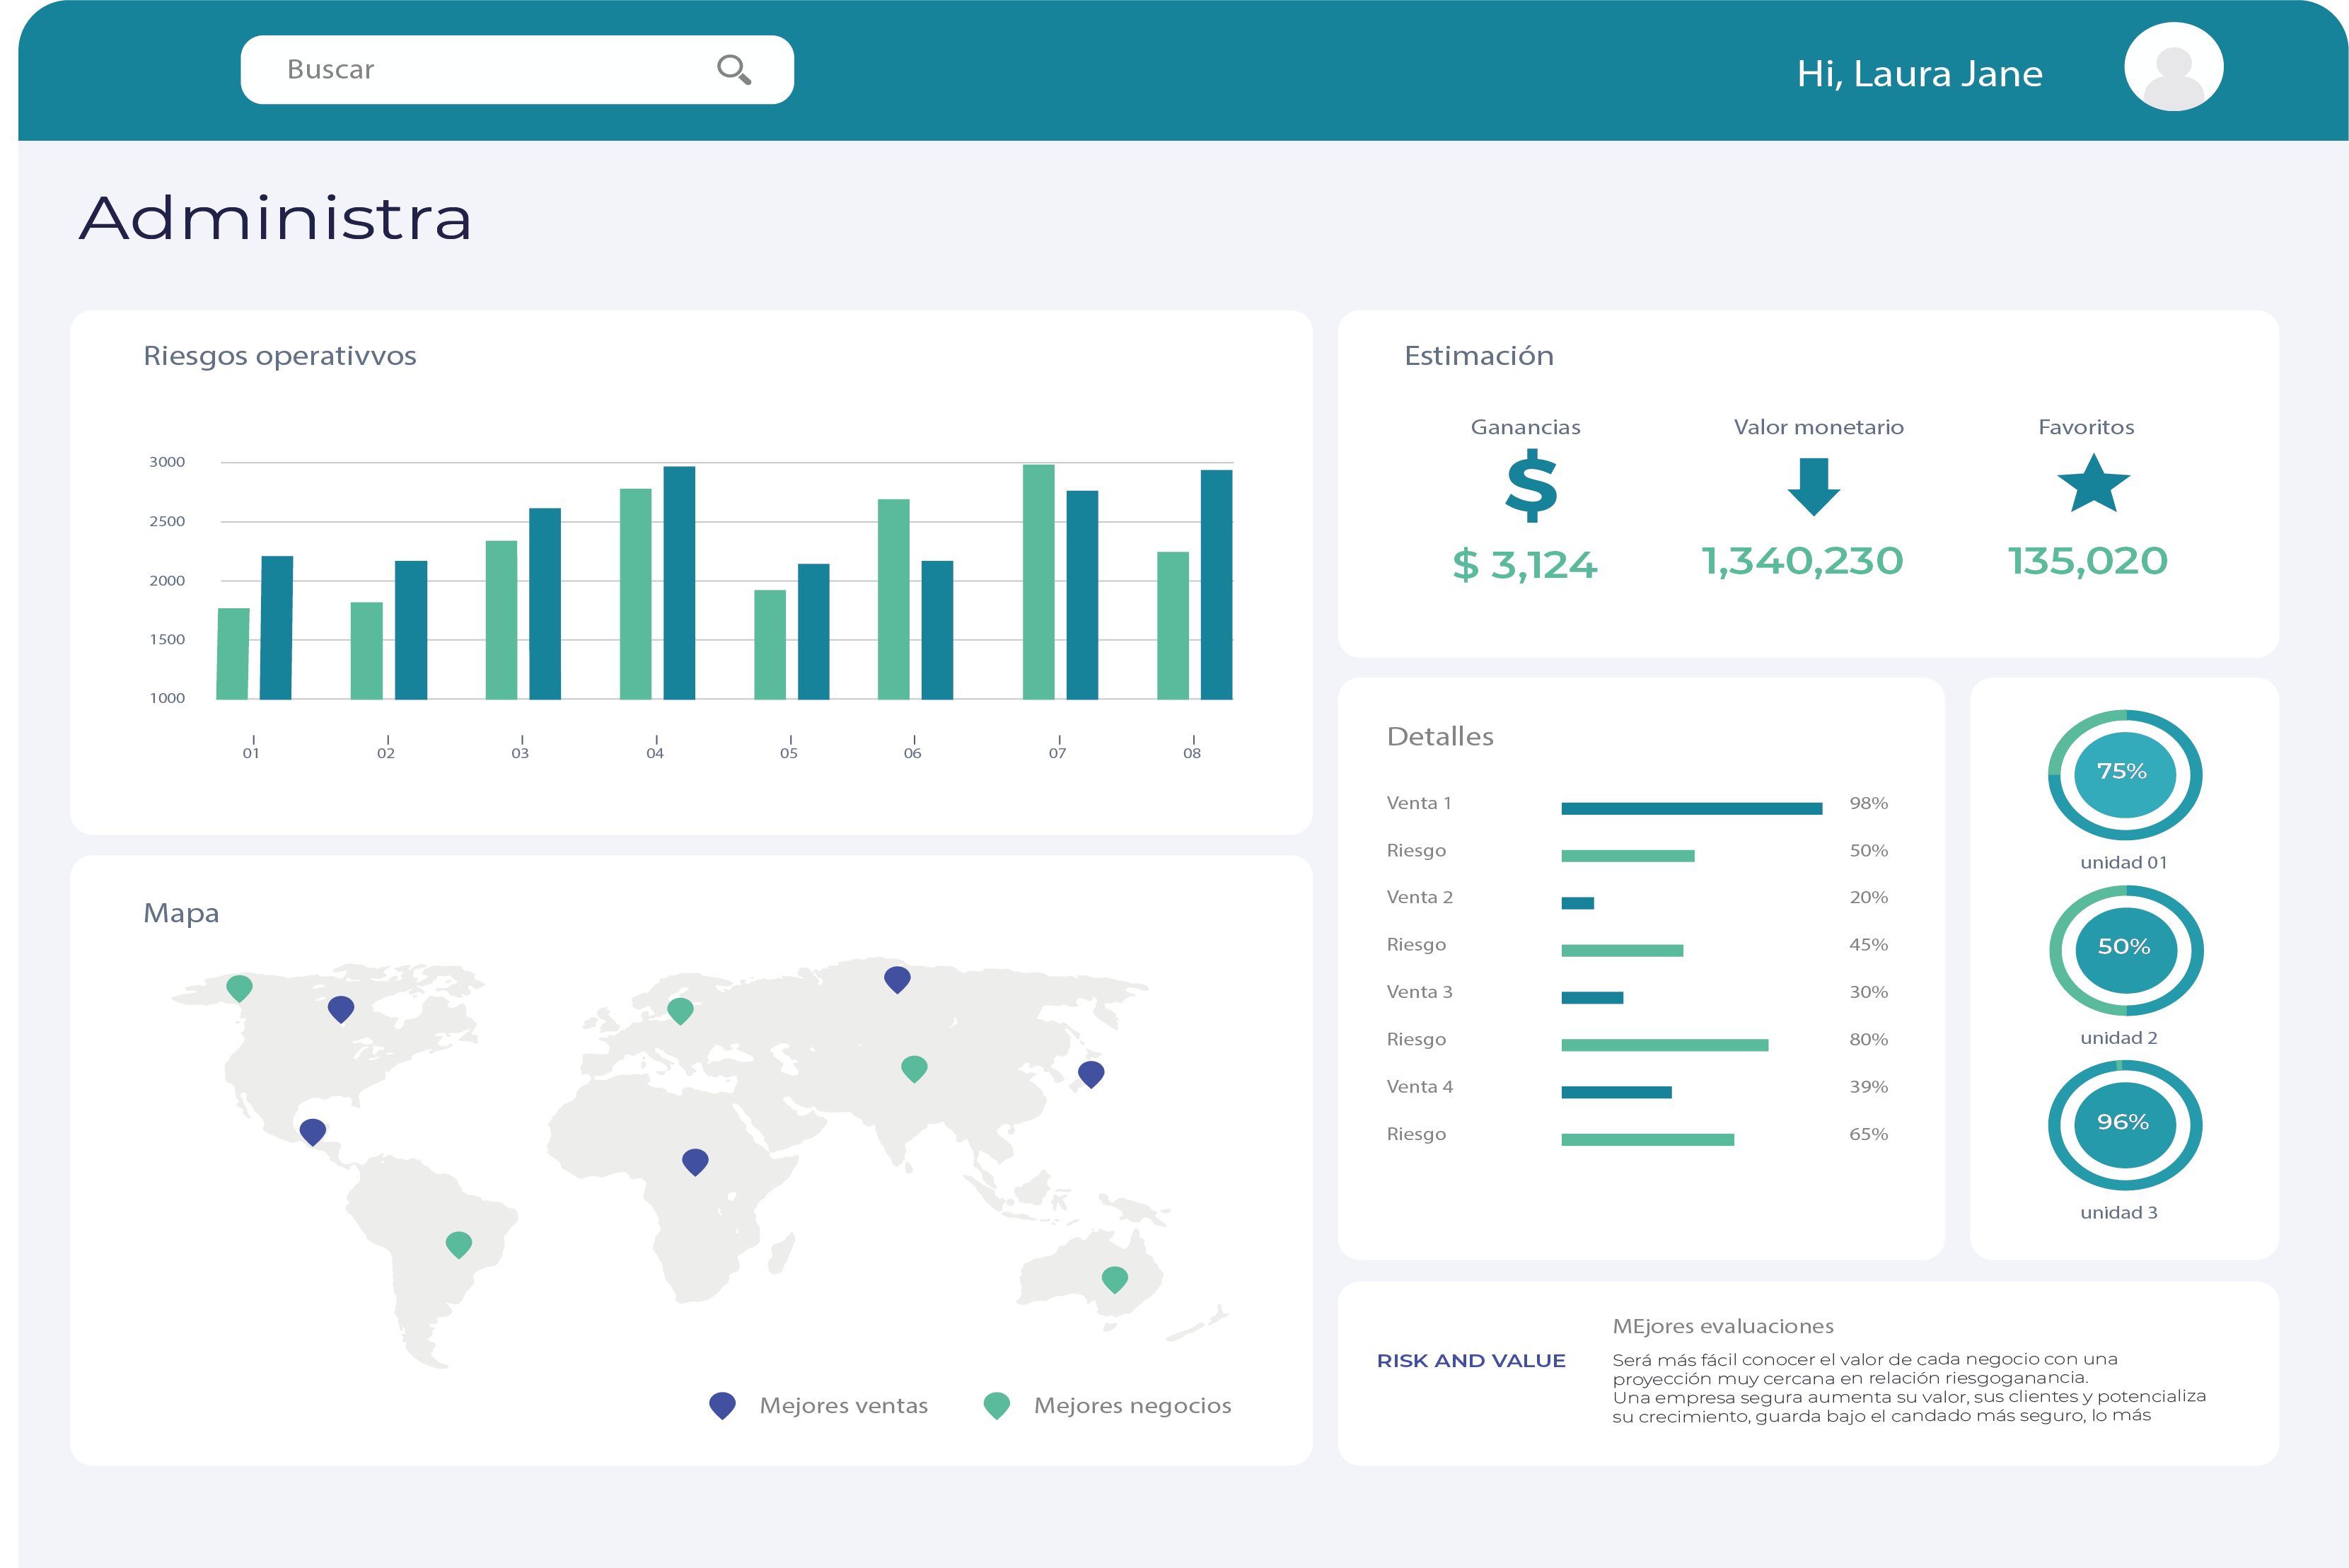
Task: Click the Ganancias dollar sign icon
Action: point(1531,486)
